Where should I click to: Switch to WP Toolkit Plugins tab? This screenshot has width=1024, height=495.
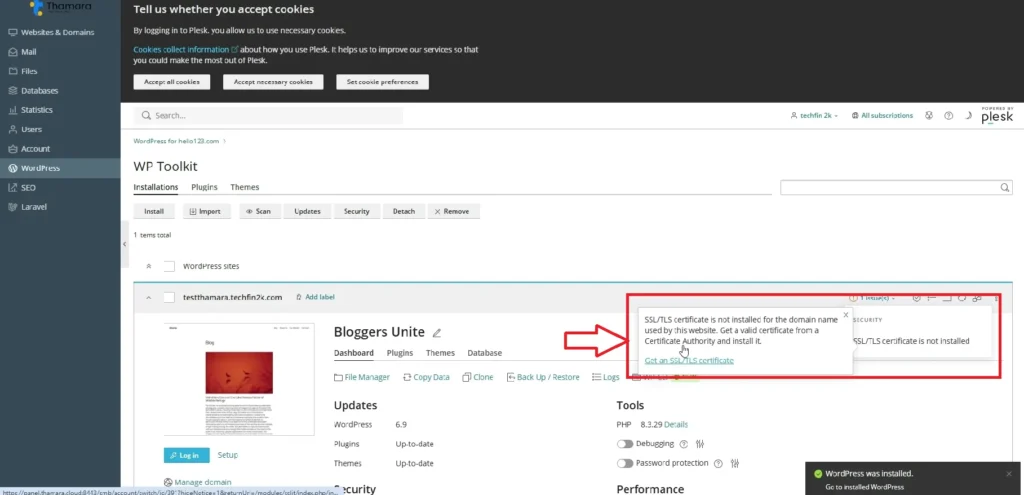click(204, 187)
